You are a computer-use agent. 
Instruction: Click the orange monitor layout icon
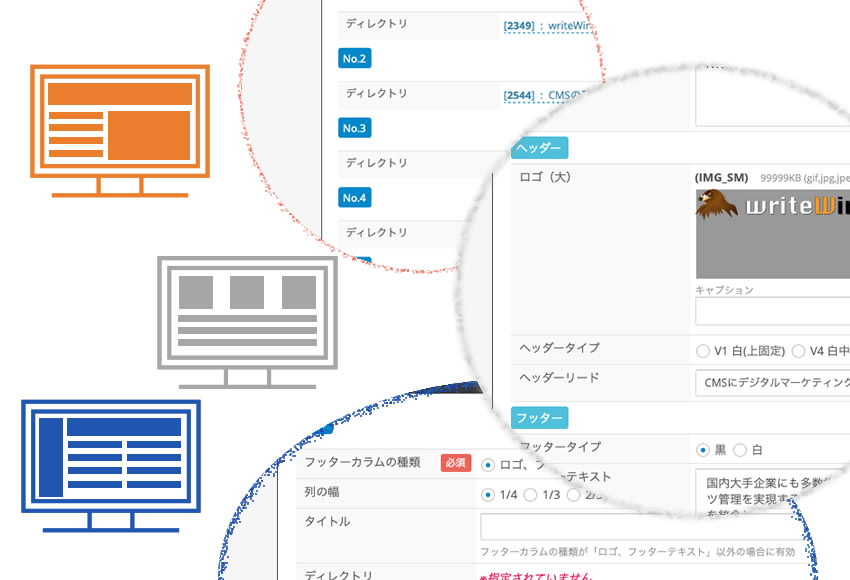click(120, 131)
